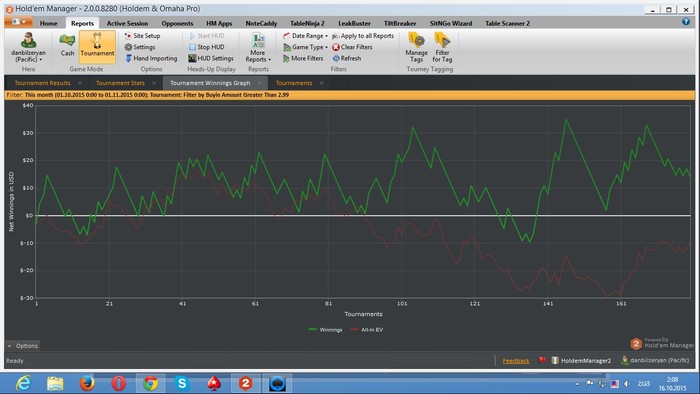
Task: Click the Feedback link
Action: tap(516, 361)
